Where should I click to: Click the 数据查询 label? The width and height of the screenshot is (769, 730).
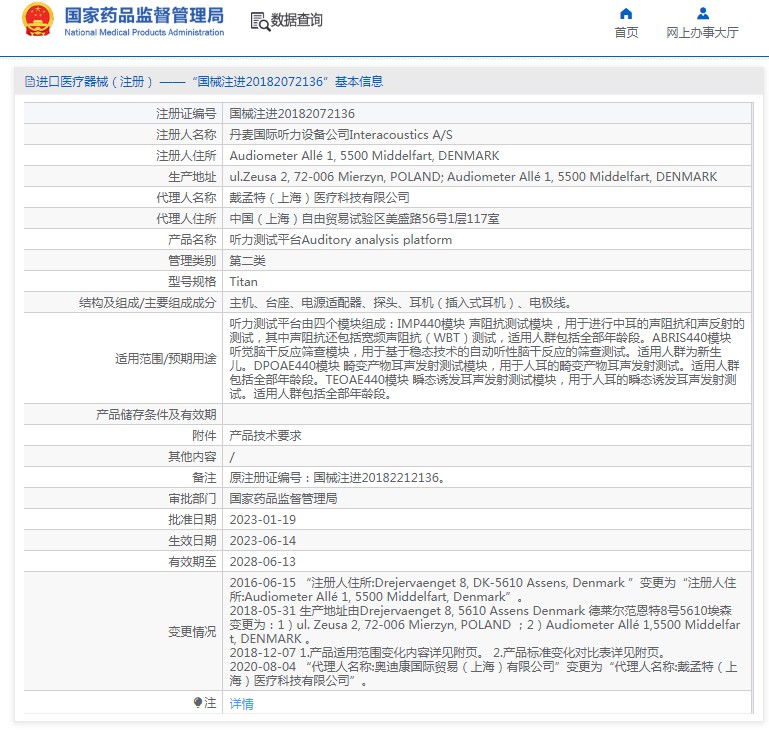pos(297,20)
